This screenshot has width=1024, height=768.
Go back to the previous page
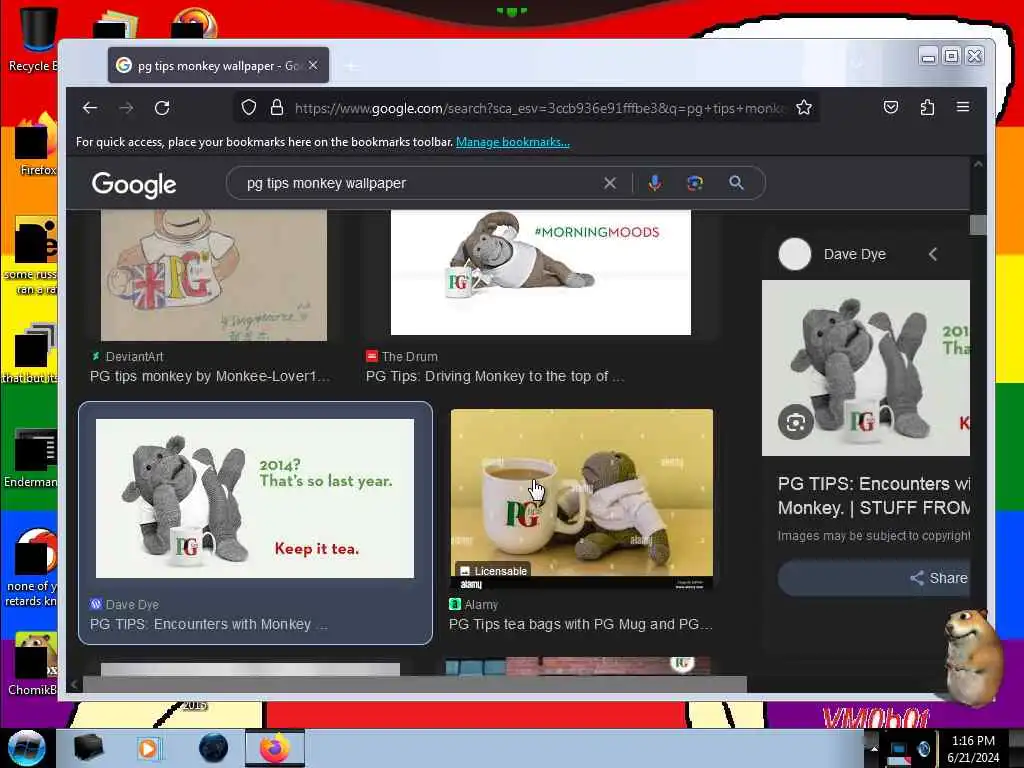point(90,108)
